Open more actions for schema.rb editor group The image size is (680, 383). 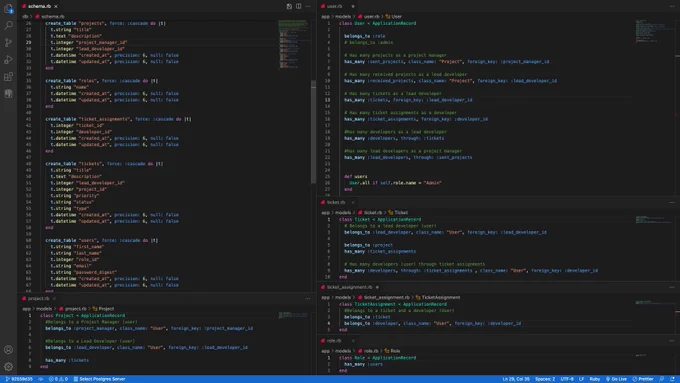(x=308, y=6)
